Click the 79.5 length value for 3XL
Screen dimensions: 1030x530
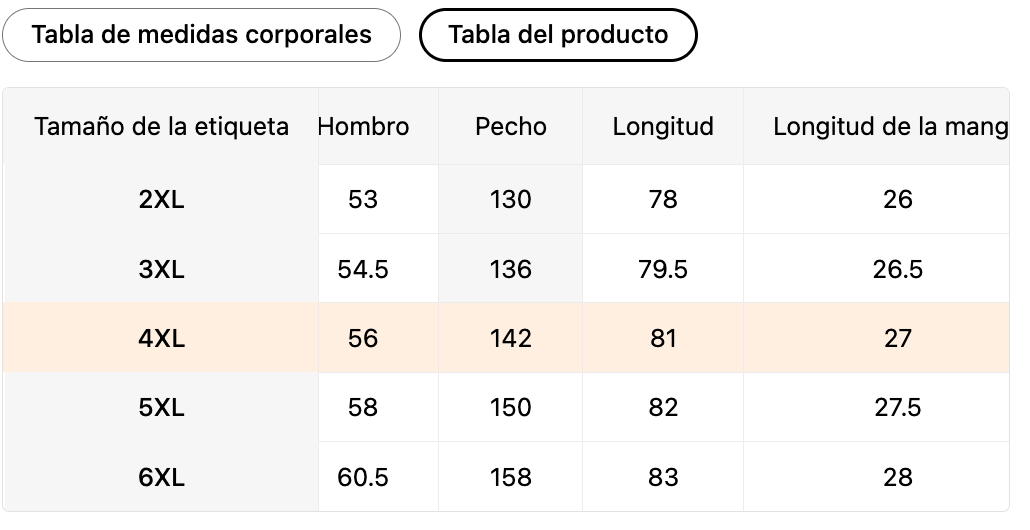(x=663, y=269)
